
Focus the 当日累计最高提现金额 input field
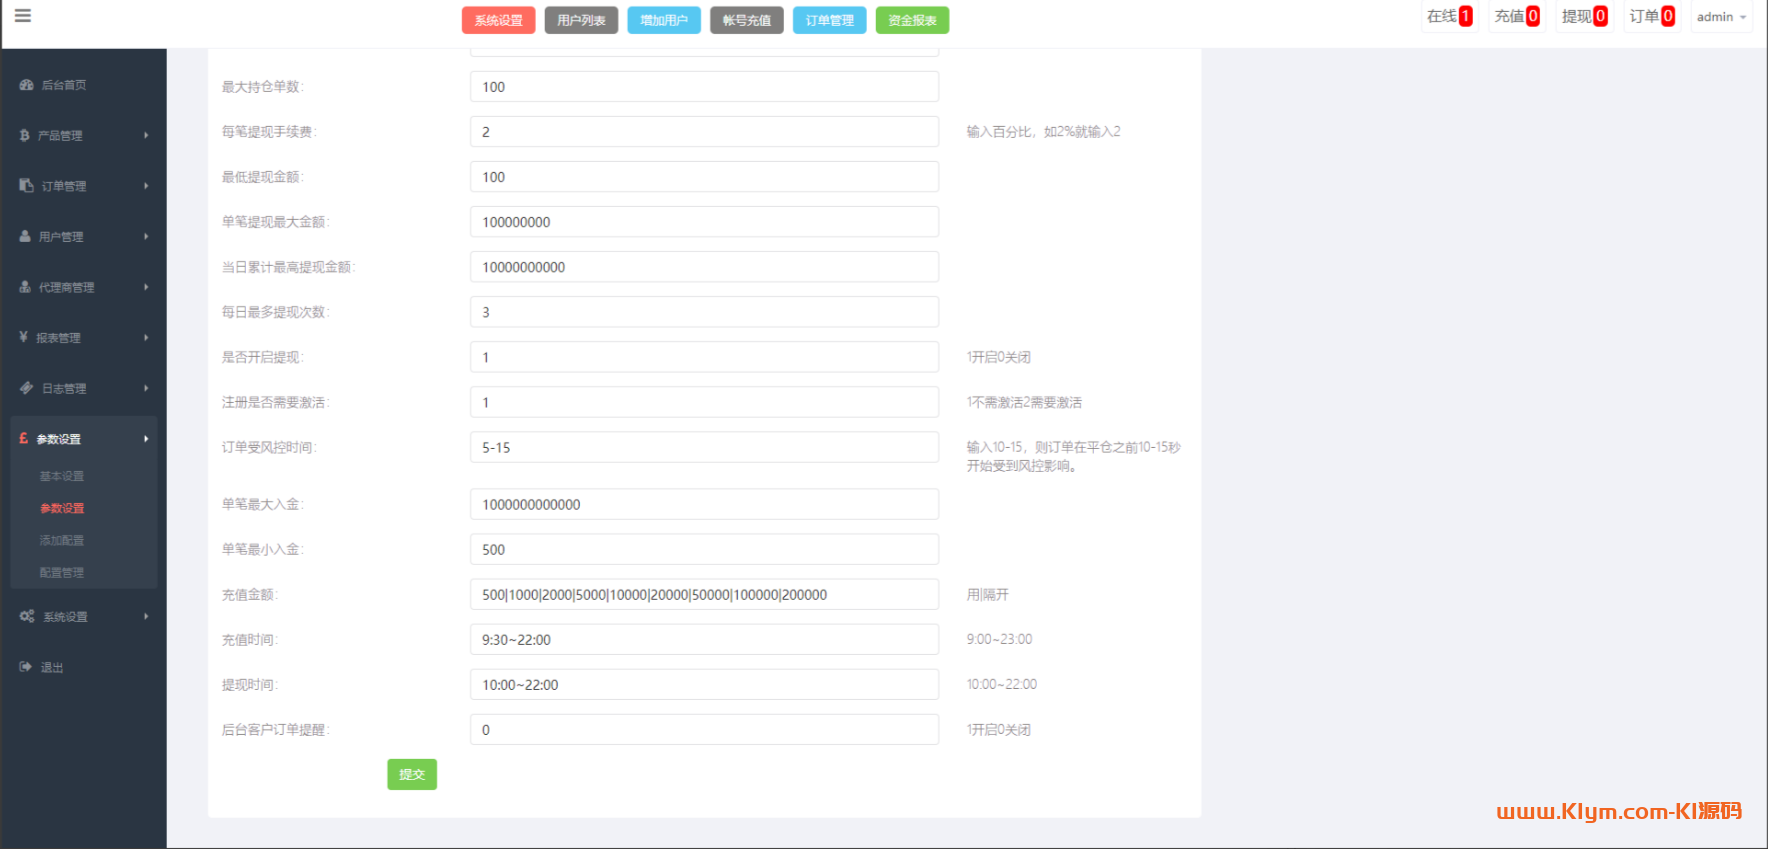pyautogui.click(x=704, y=267)
